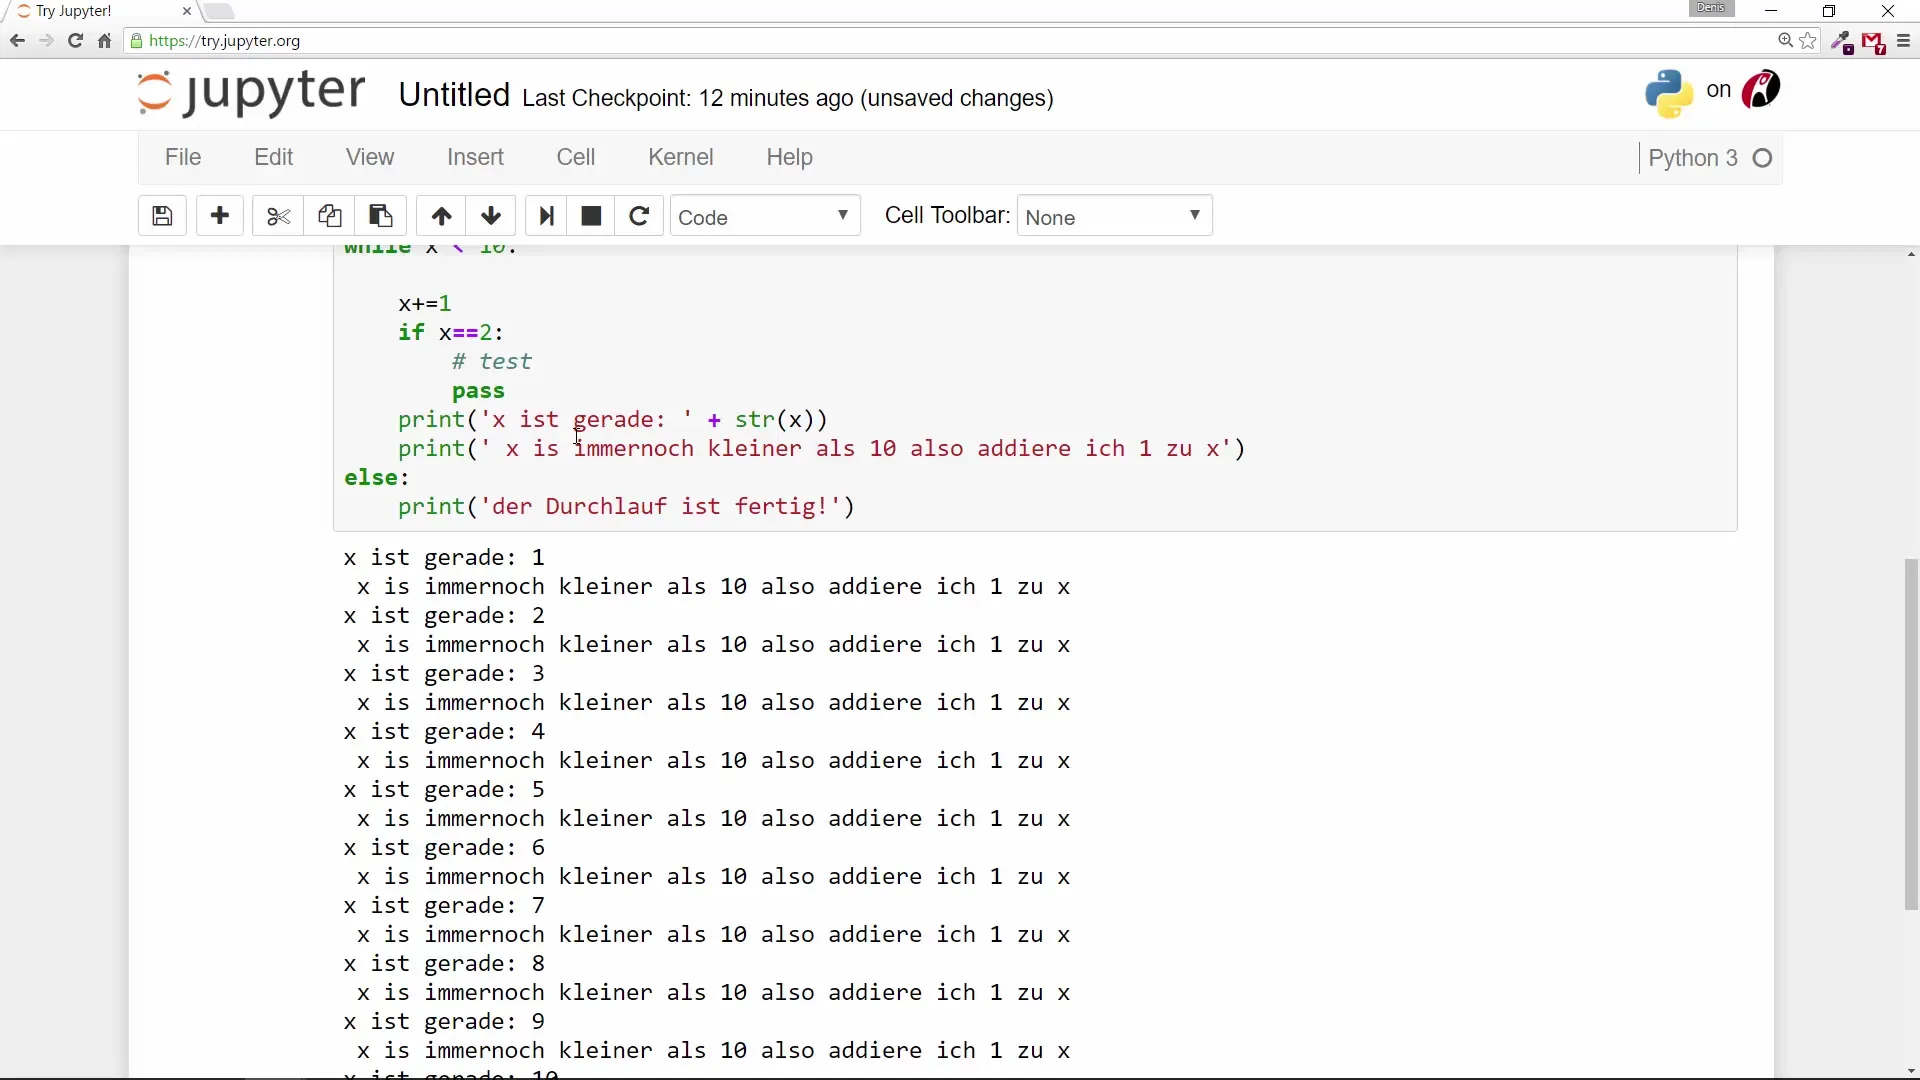Click the extension icon left of Gmail

pyautogui.click(x=1842, y=42)
